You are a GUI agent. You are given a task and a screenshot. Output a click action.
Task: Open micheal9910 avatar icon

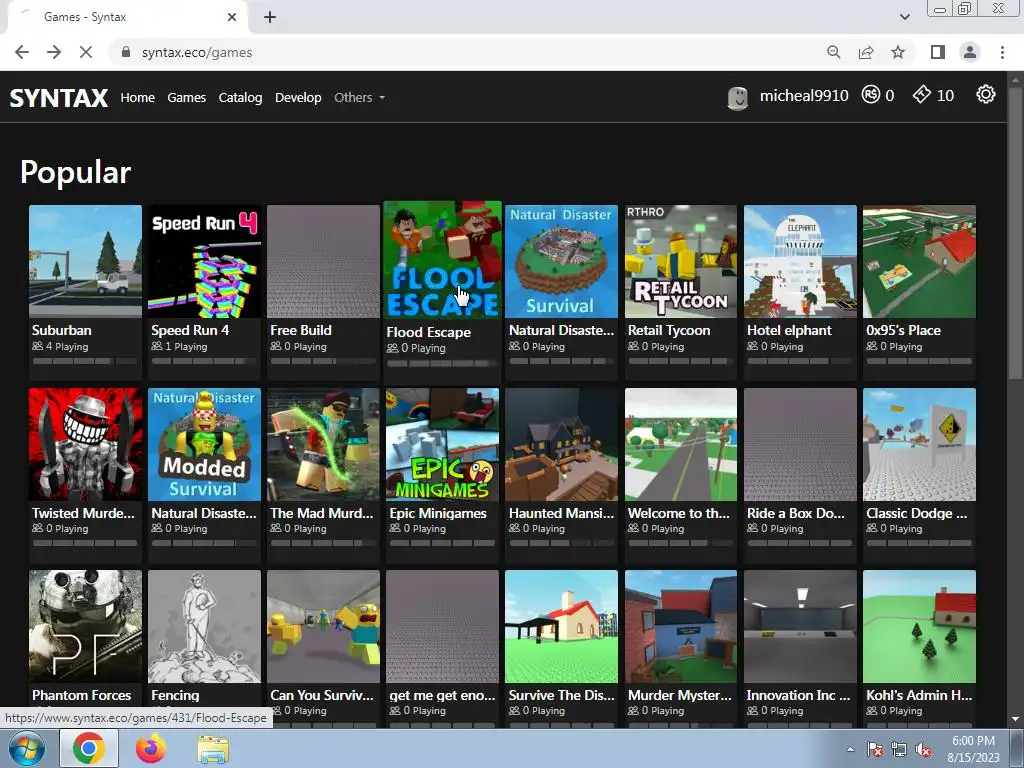pyautogui.click(x=738, y=98)
